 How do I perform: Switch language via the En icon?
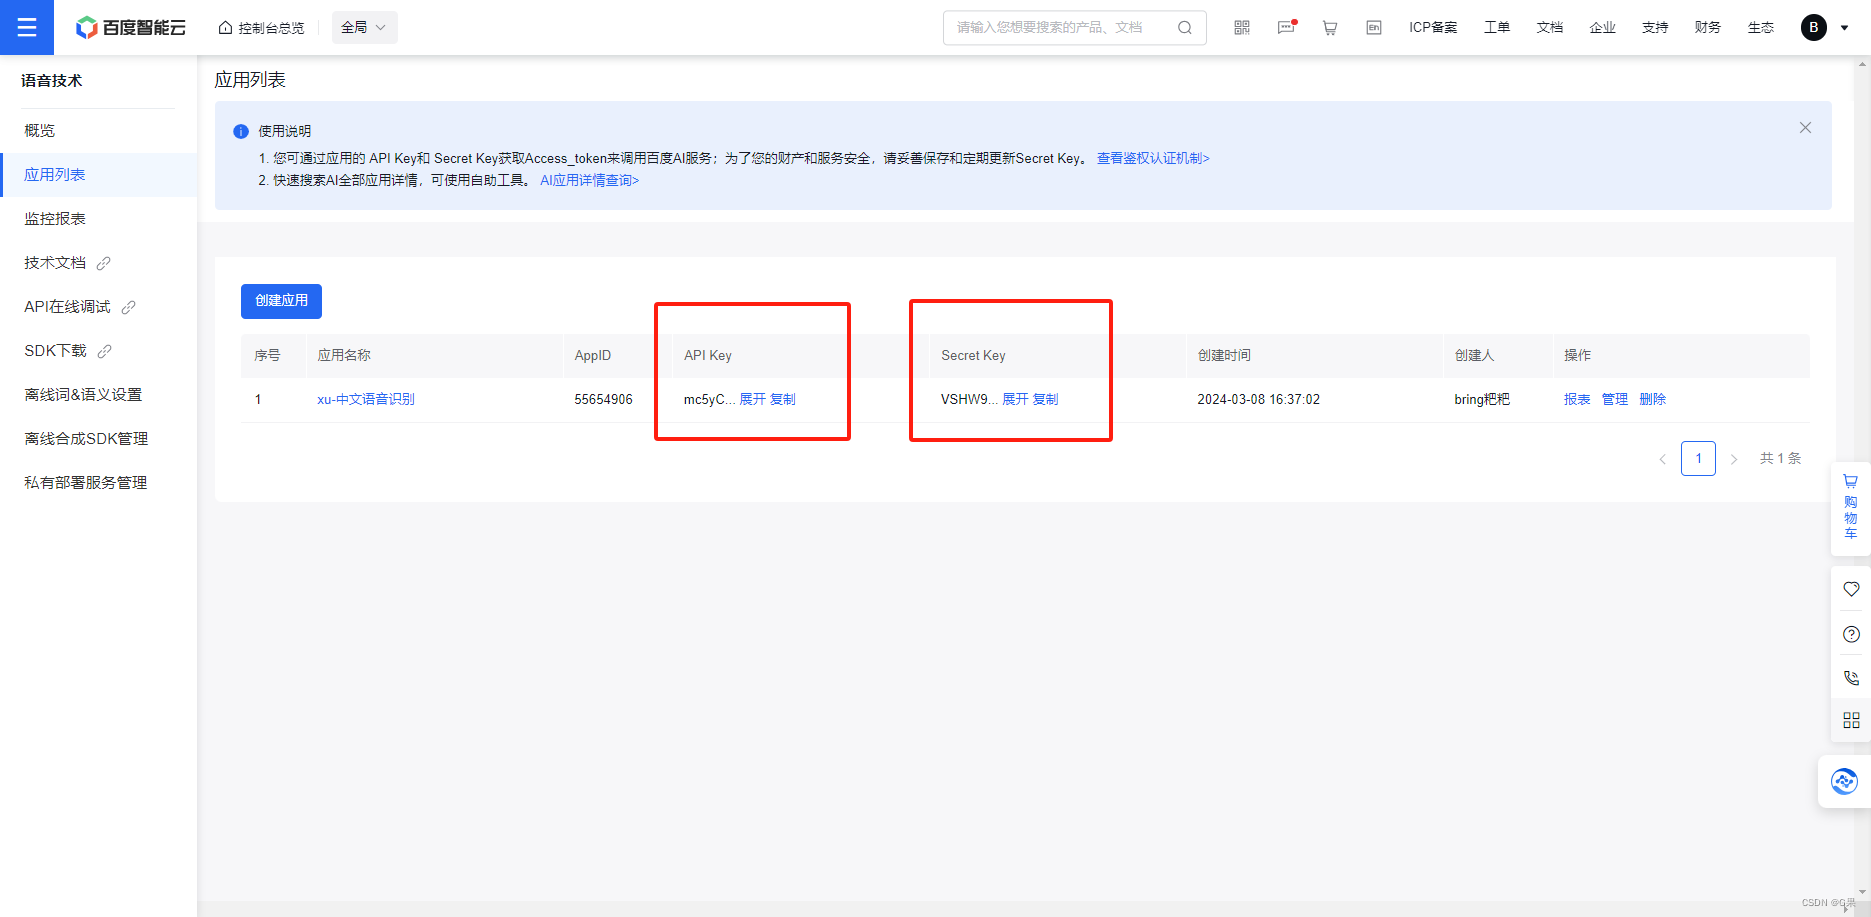1373,27
